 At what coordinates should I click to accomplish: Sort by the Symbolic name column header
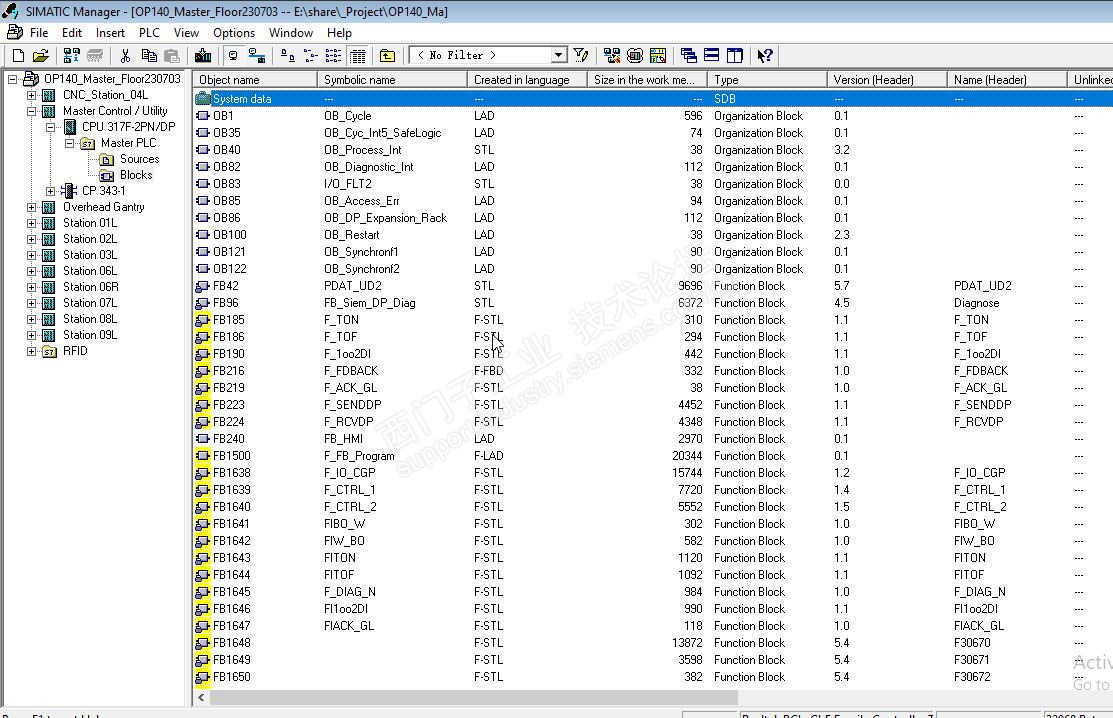(392, 79)
